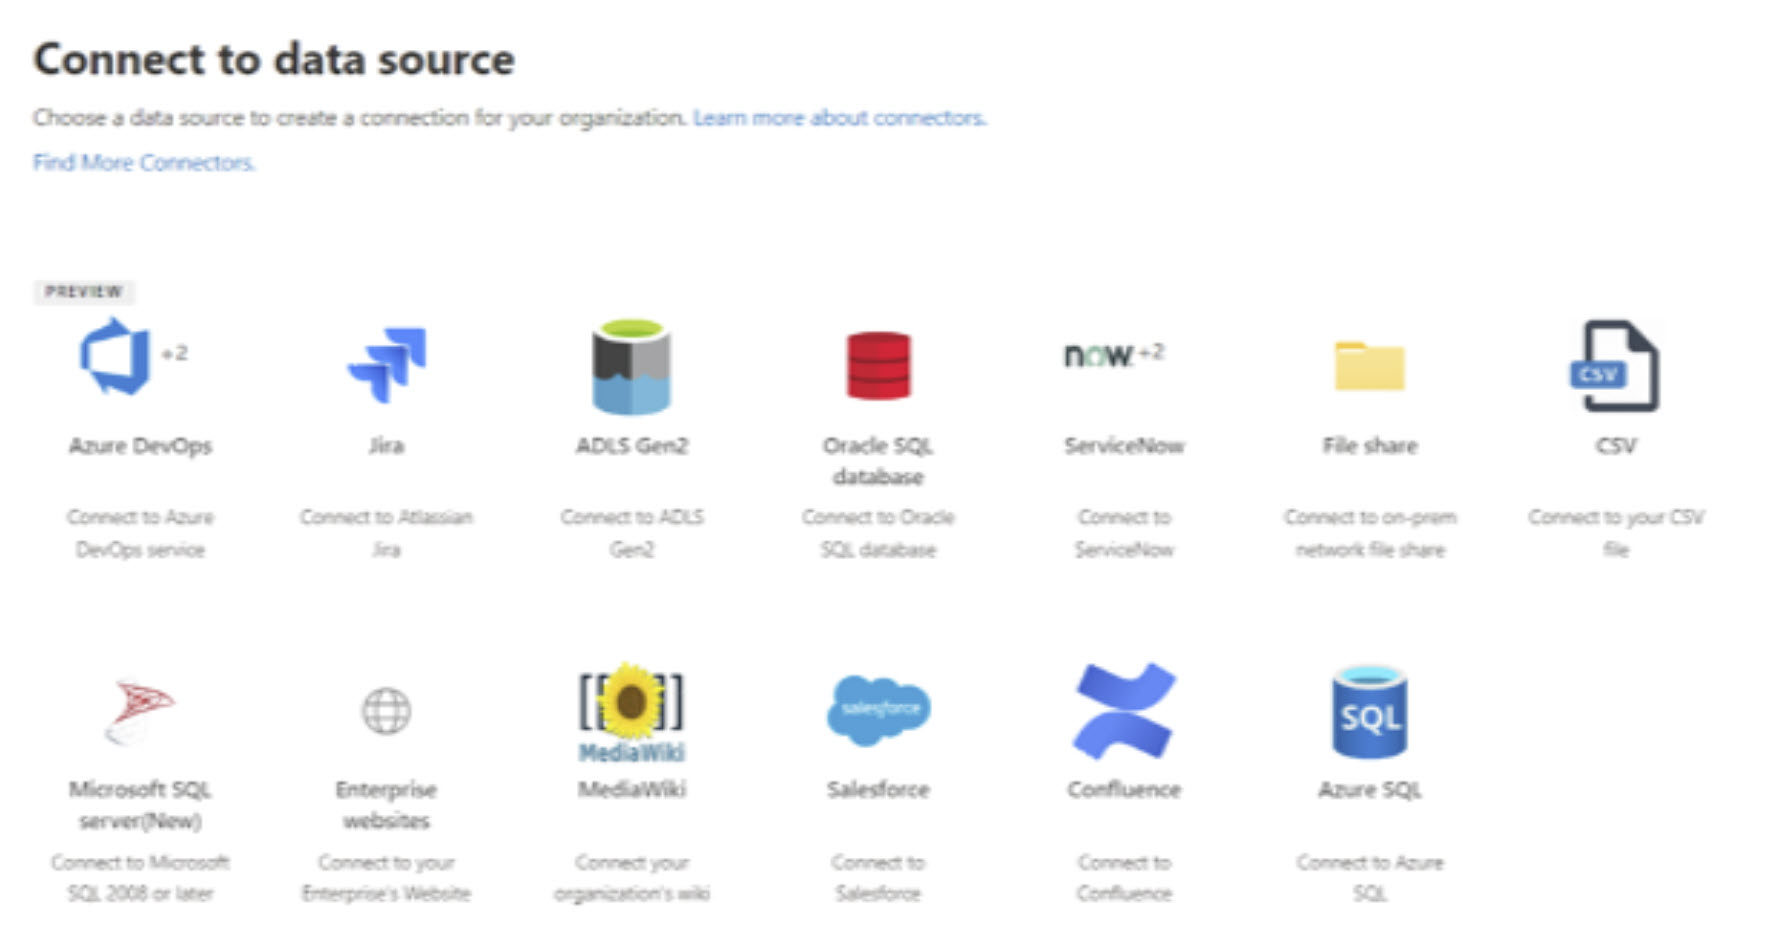This screenshot has width=1772, height=935.
Task: Pick the ADLS Gen2 storage icon
Action: (631, 366)
